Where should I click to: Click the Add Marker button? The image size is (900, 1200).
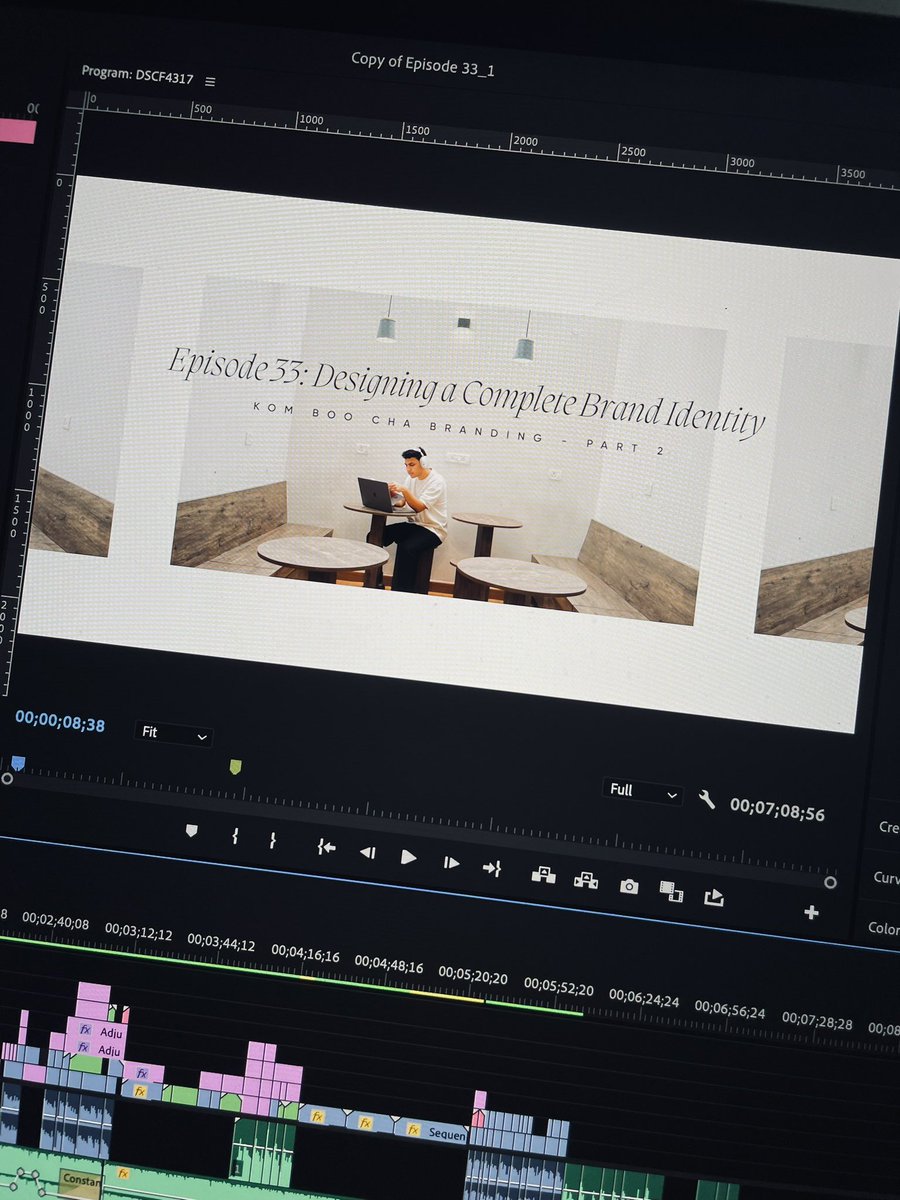coord(193,831)
